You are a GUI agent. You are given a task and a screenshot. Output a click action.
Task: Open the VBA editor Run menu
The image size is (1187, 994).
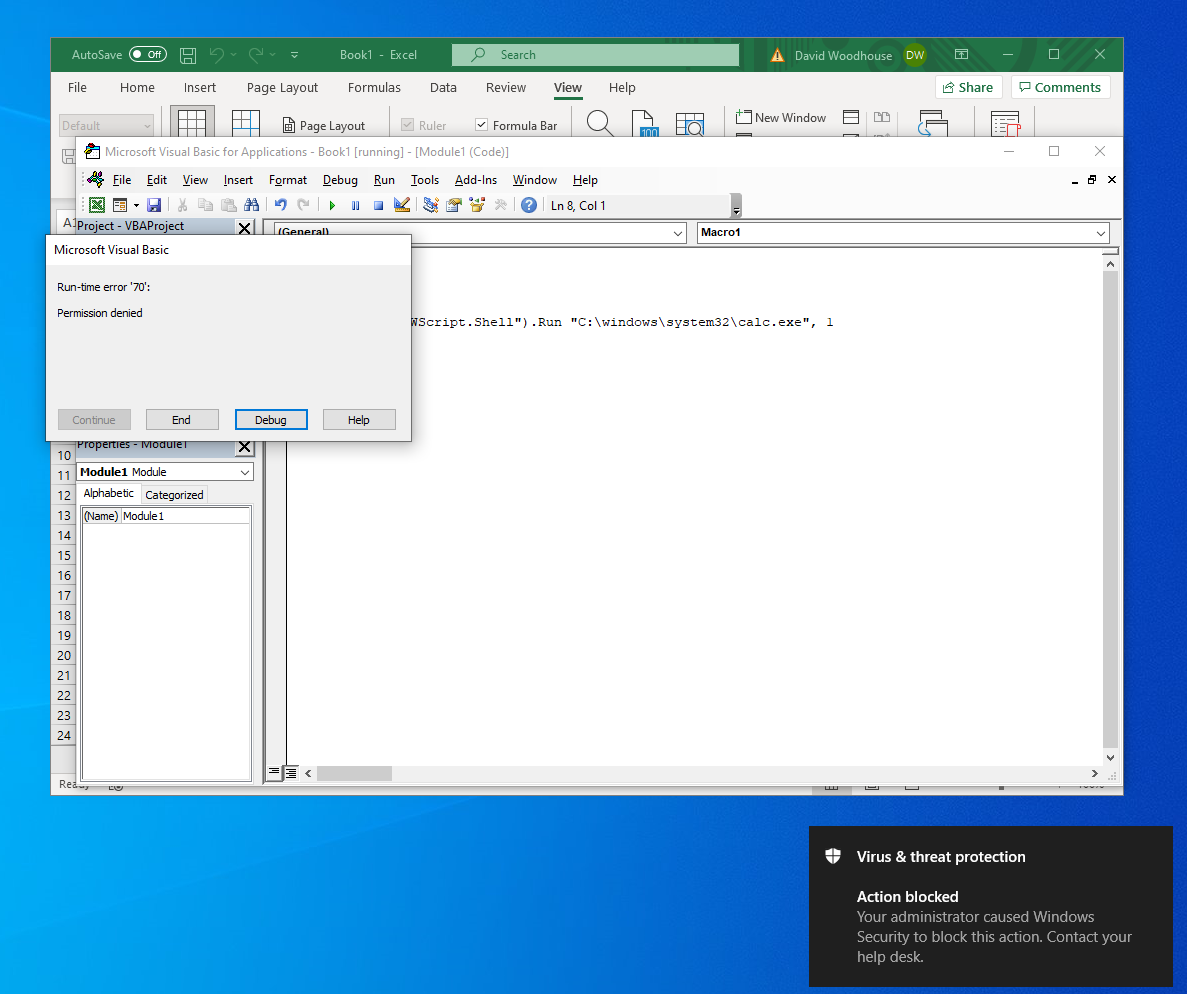coord(384,180)
